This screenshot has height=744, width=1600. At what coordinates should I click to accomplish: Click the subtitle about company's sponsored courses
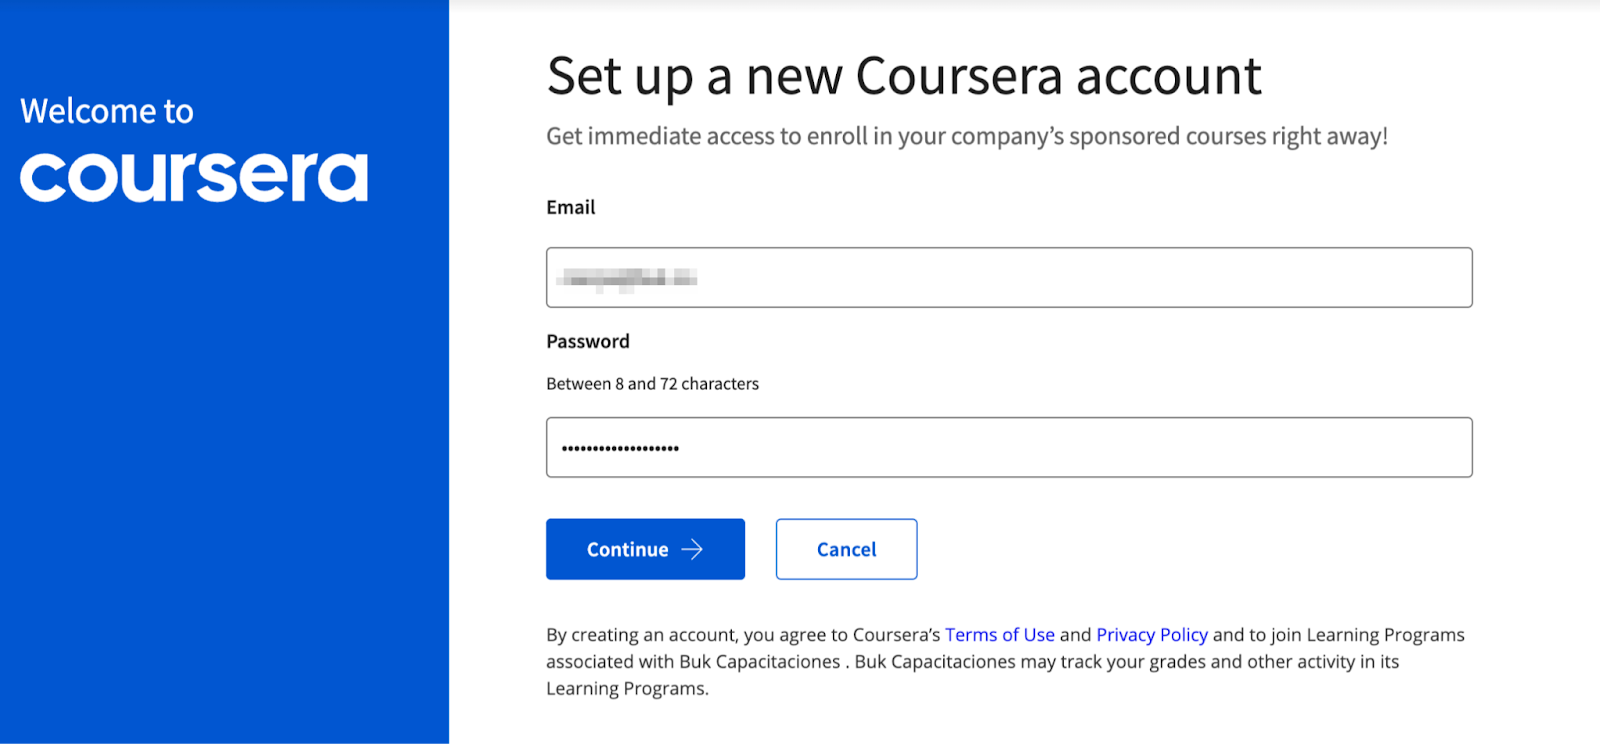(966, 136)
